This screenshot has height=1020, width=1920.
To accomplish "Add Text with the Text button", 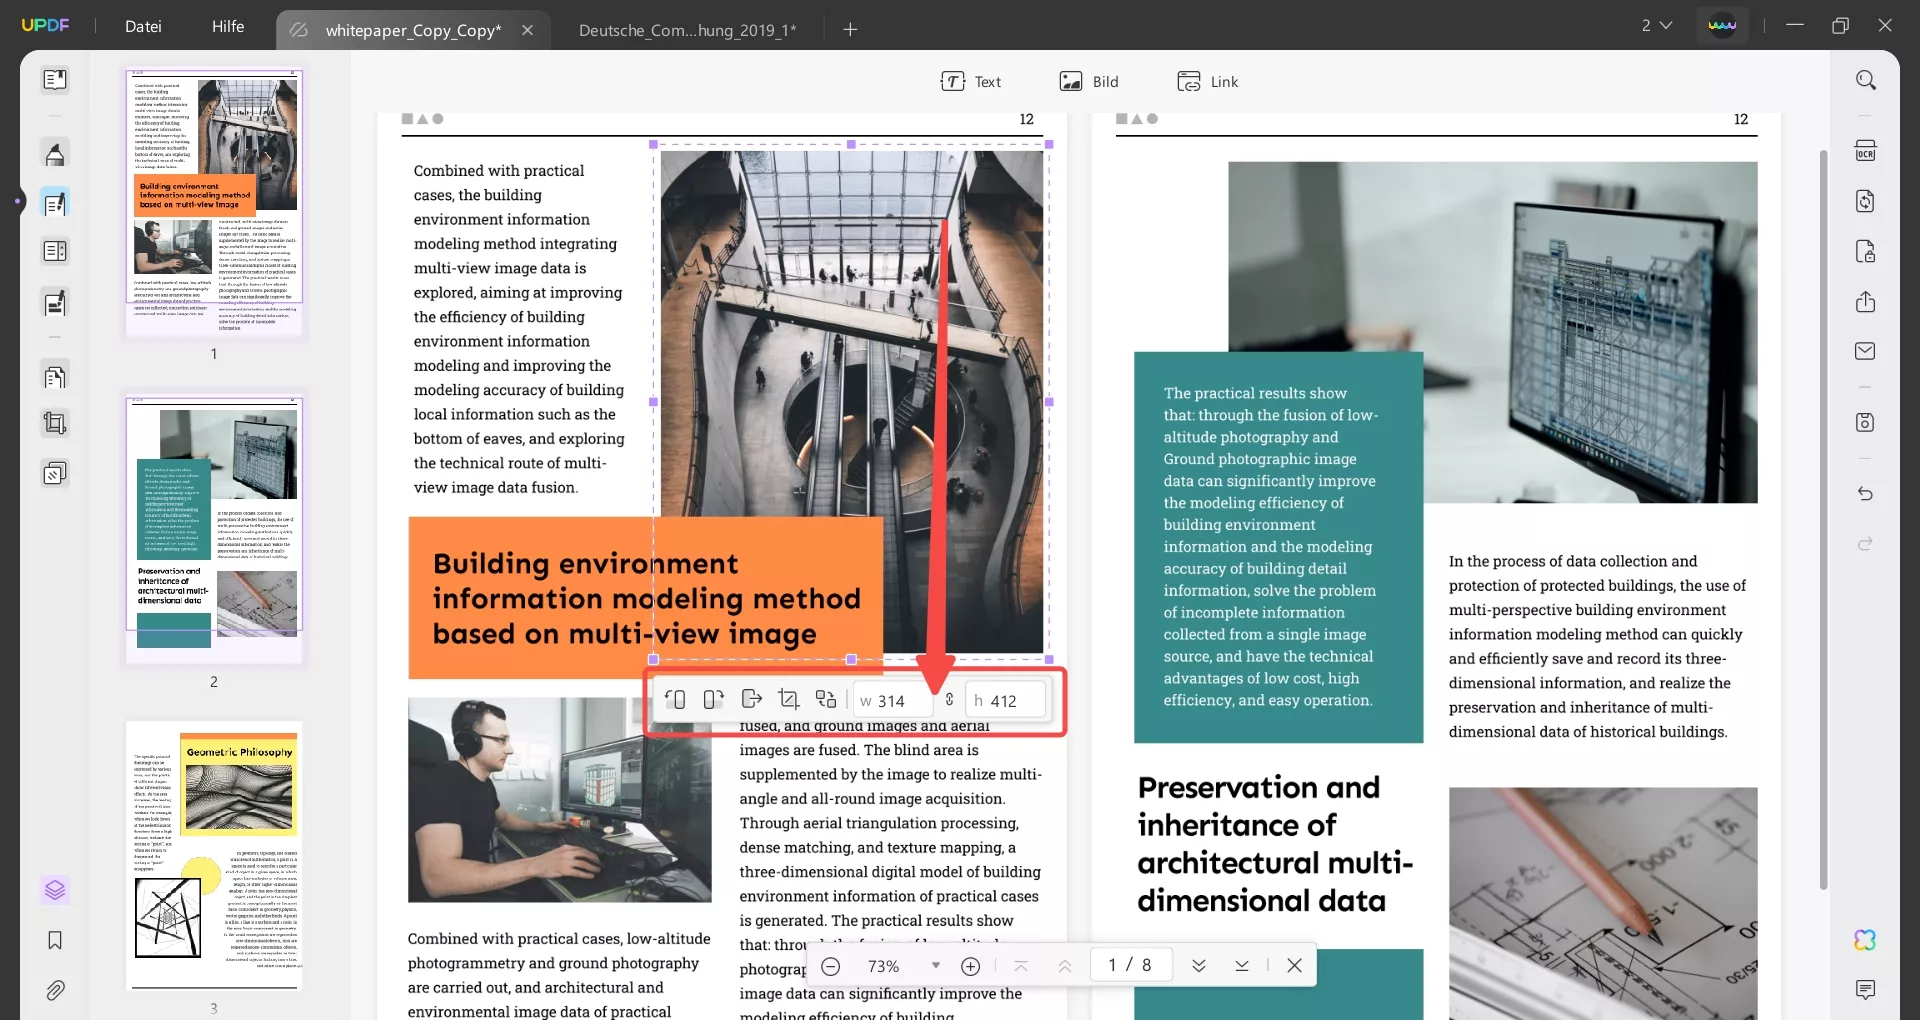I will [971, 81].
